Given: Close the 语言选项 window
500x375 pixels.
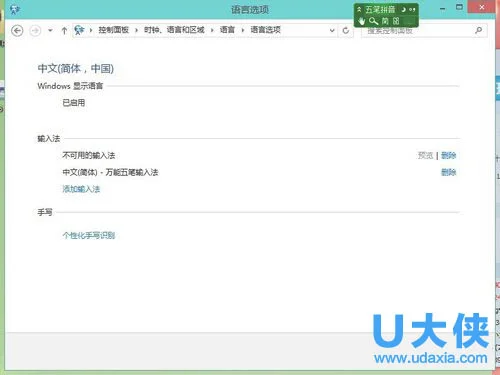Looking at the screenshot, I should coord(481,7).
